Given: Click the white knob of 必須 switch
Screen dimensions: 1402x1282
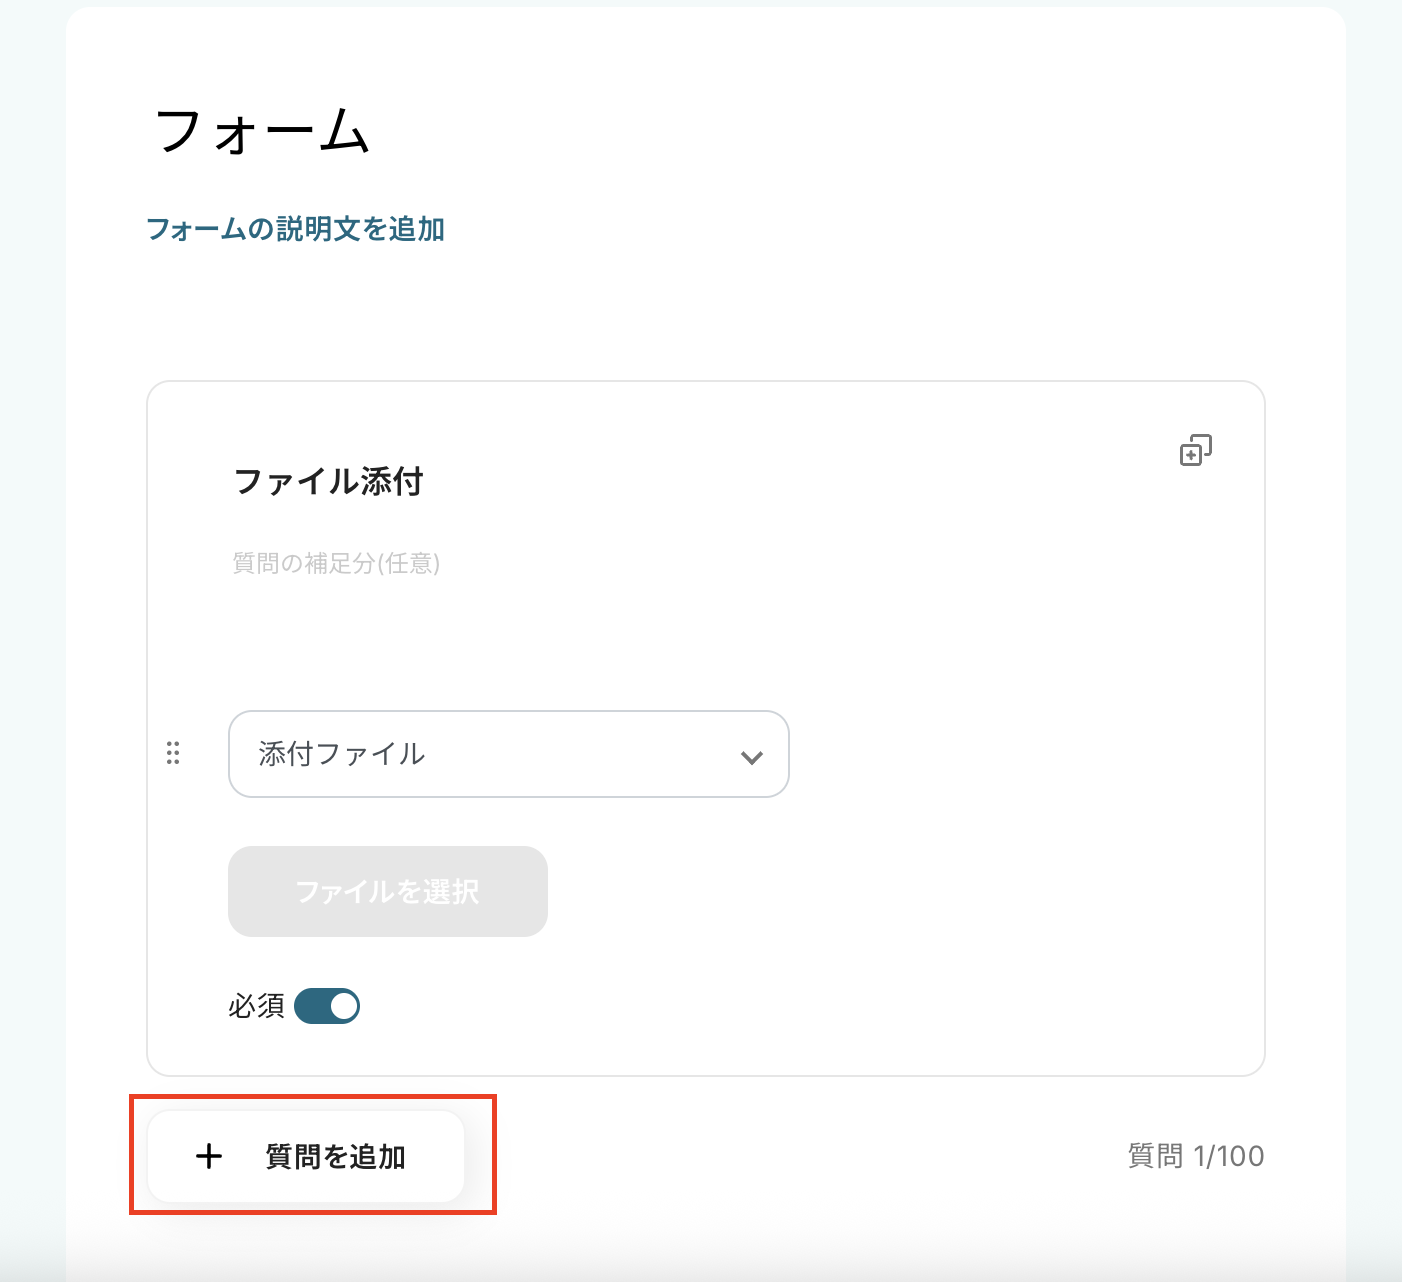Looking at the screenshot, I should pos(343,1006).
